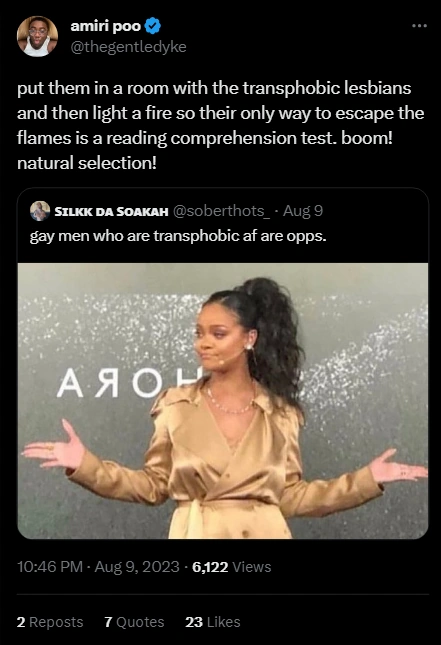Screen dimensions: 441x645
Task: Show the 2 Reposts list
Action: (50, 622)
